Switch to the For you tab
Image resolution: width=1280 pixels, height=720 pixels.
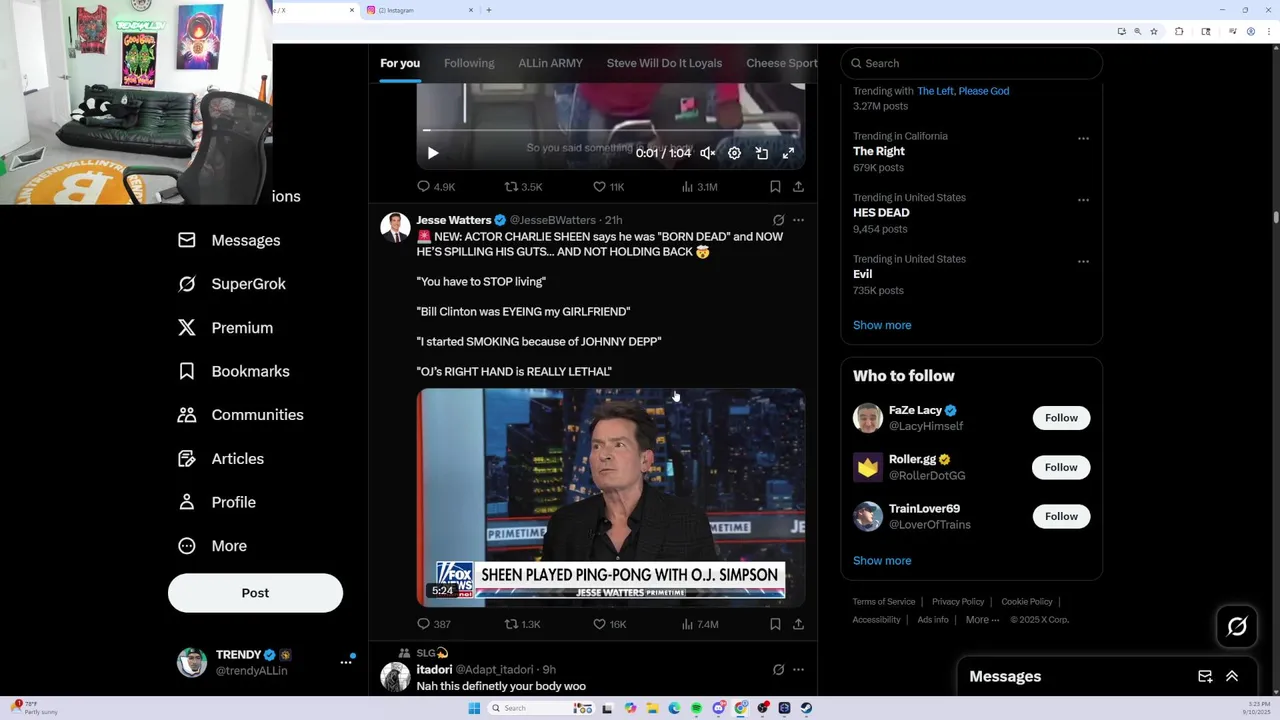400,63
